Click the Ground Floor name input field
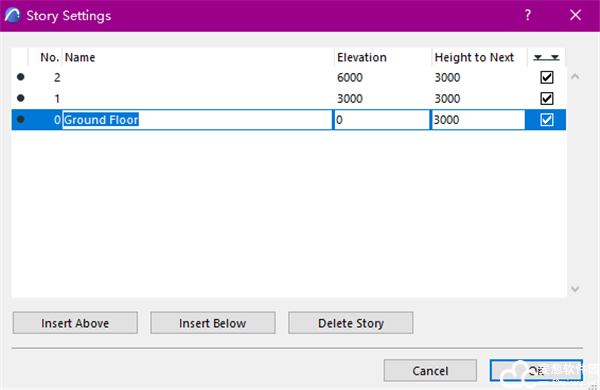Screen dimensions: 600x390 [197, 120]
